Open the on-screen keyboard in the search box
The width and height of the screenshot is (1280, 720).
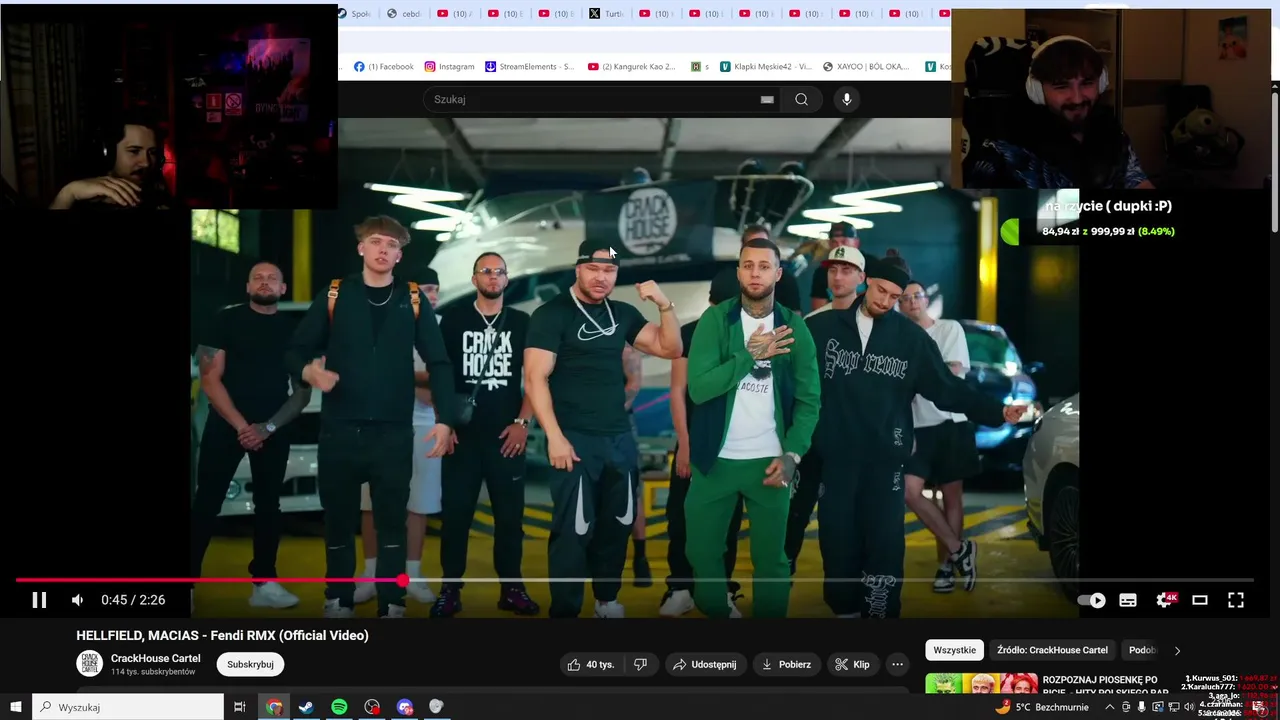[x=767, y=99]
